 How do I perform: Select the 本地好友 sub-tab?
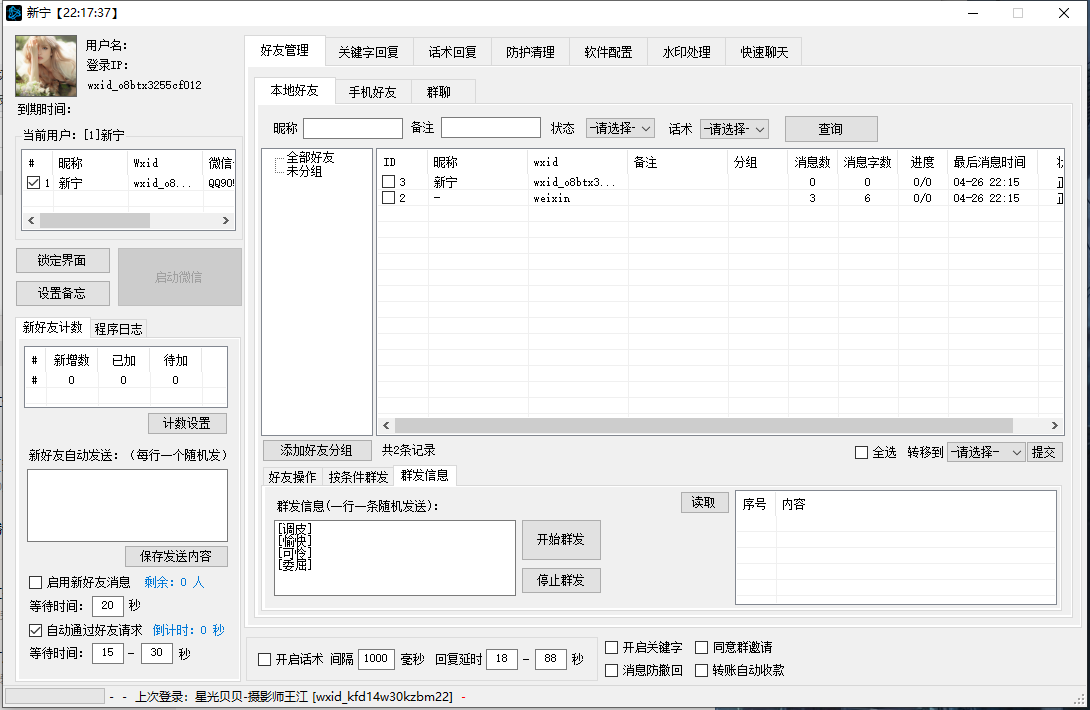click(295, 90)
